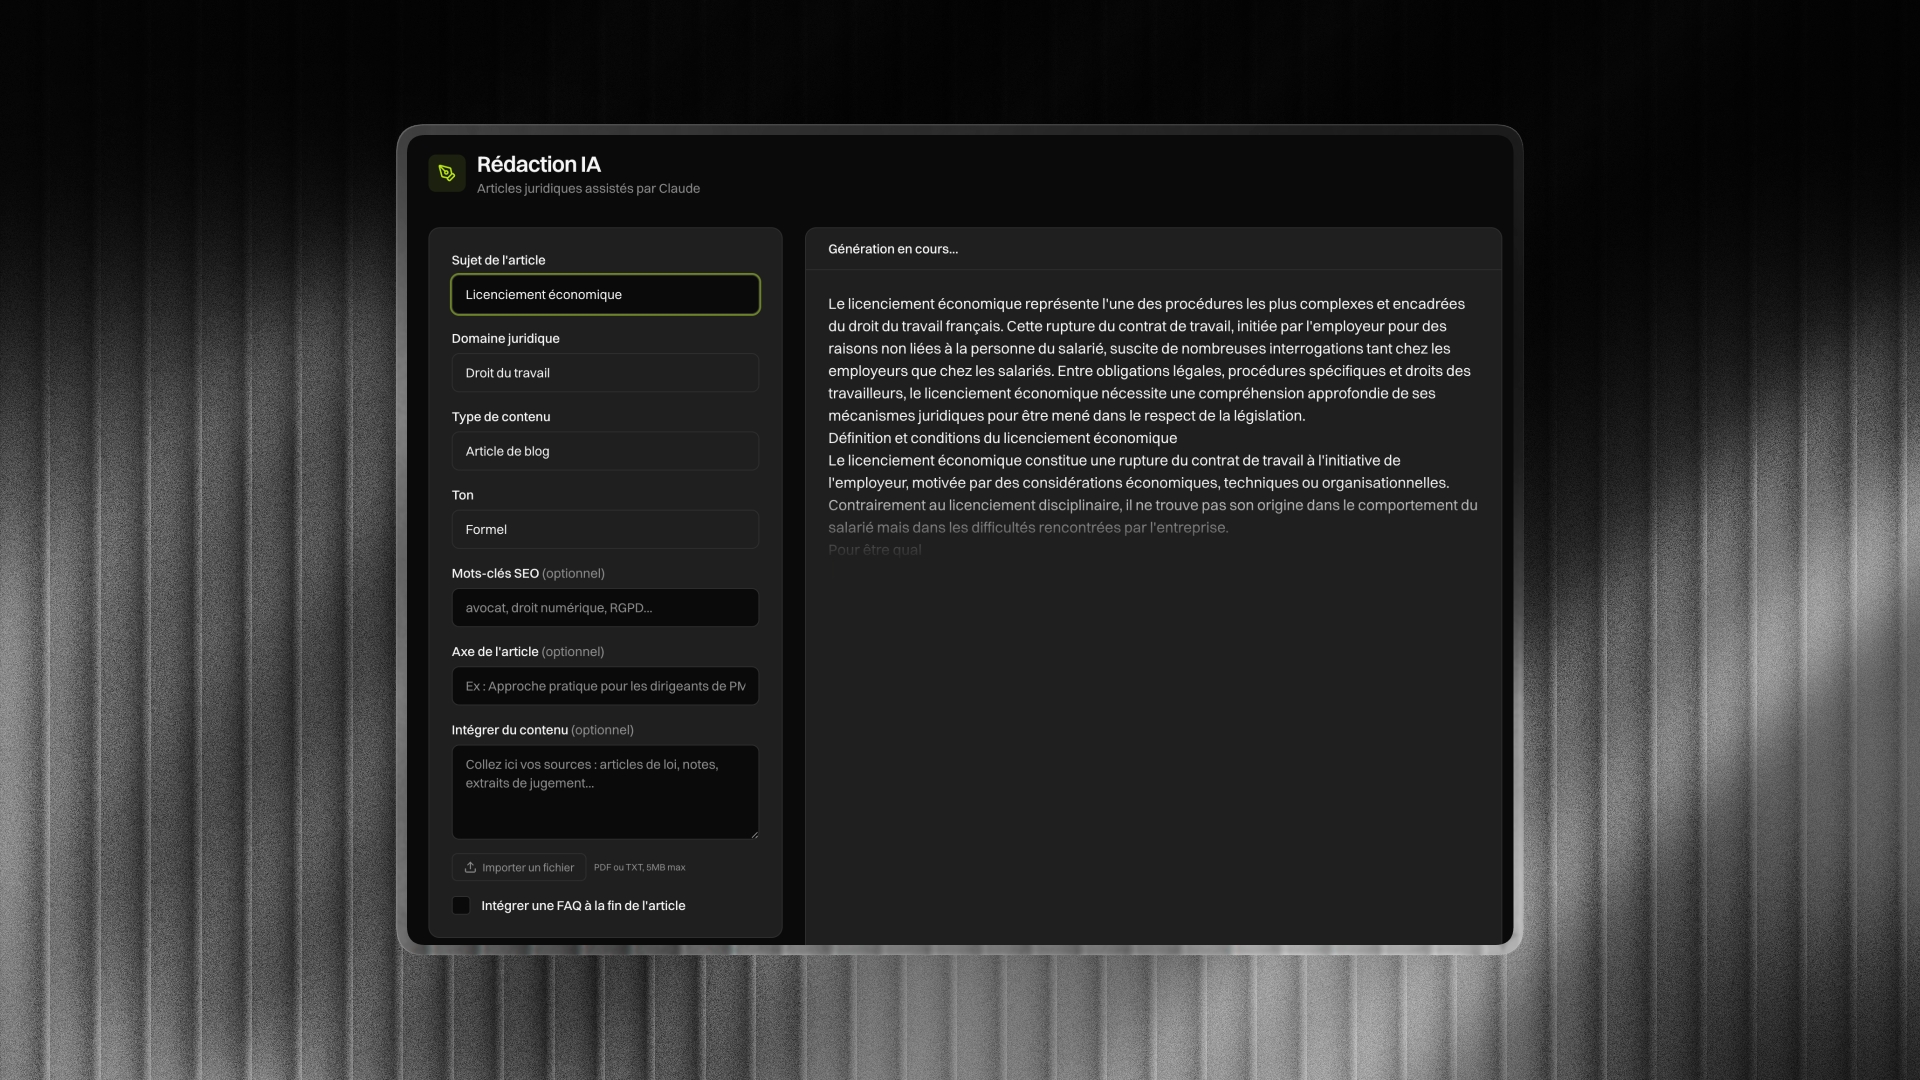Click the 'Articles juridiques assistés par Claude' subtitle
The width and height of the screenshot is (1920, 1080).
[588, 189]
